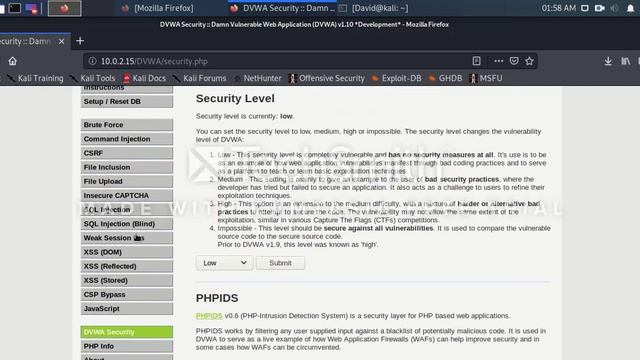The height and width of the screenshot is (360, 640).
Task: Click the Save to Pocket icon
Action: [514, 61]
